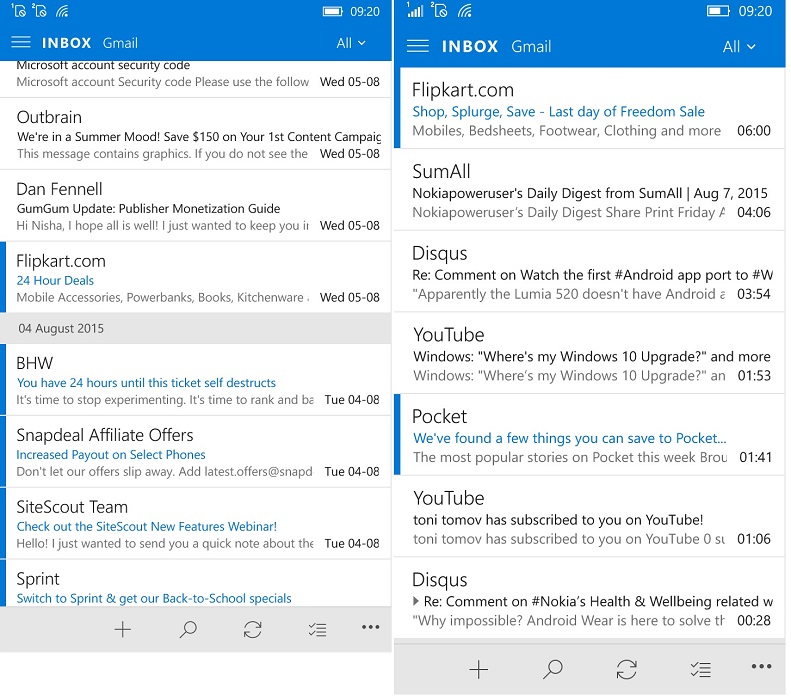Open Microsoft account security code email

pos(196,79)
